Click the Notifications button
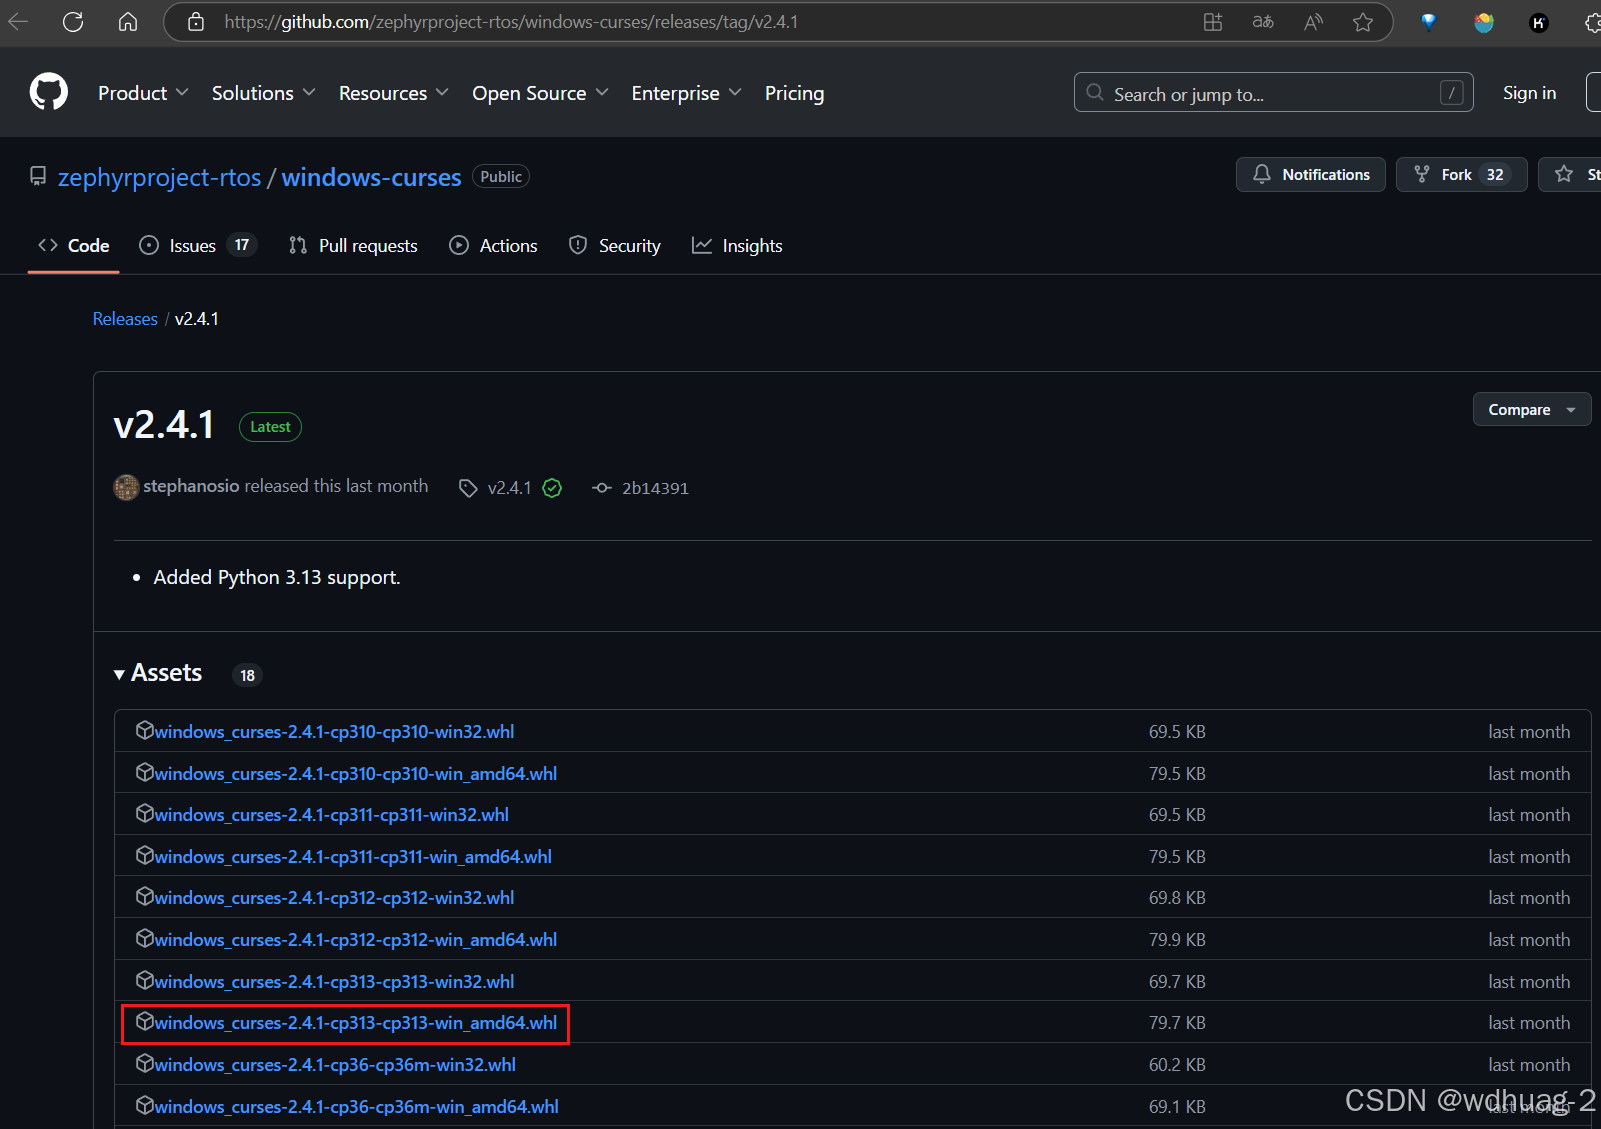Screen dimensions: 1601x1129 [x=1311, y=174]
